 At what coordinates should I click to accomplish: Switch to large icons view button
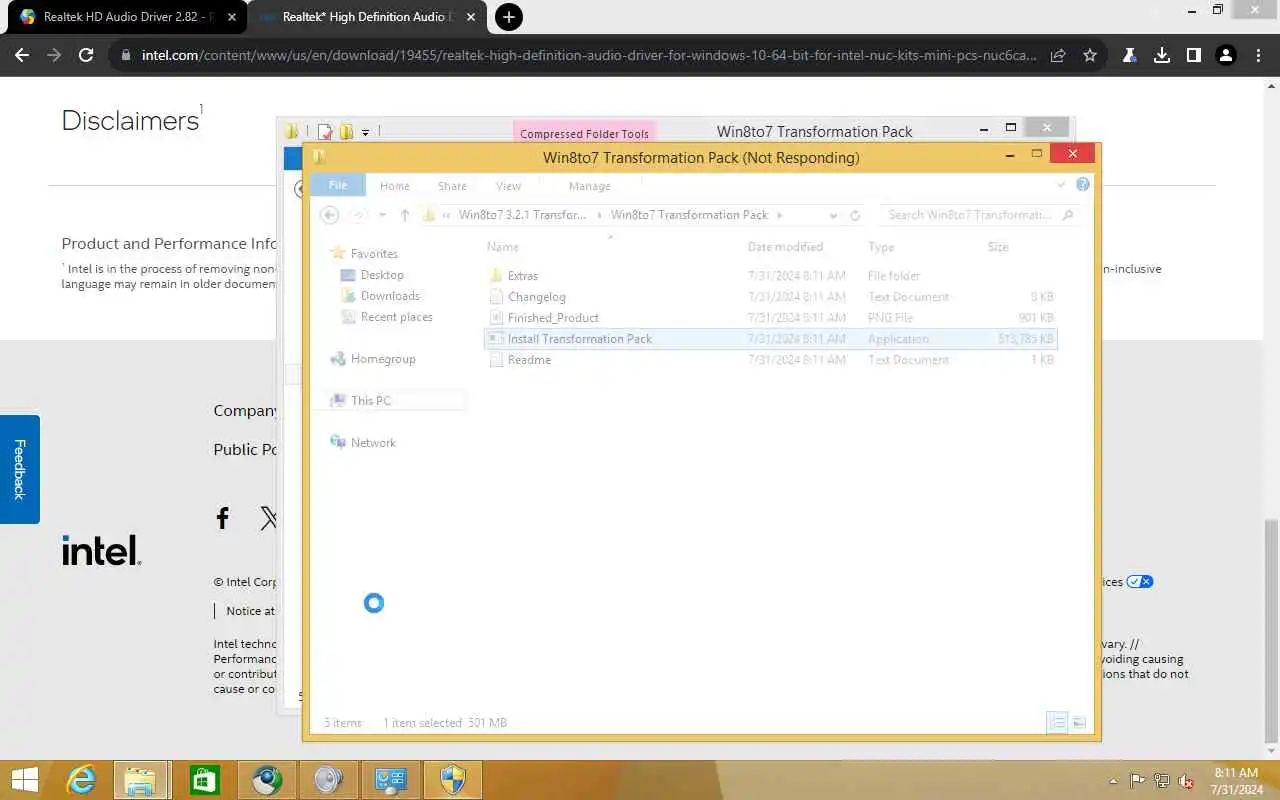pos(1079,723)
